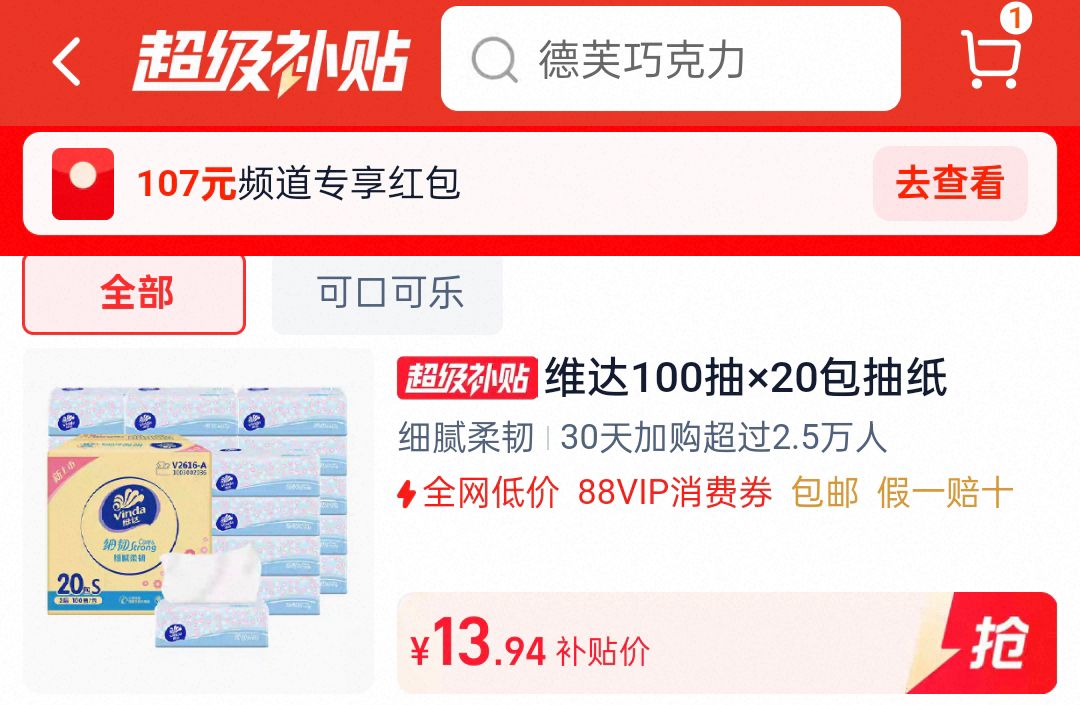Click the 德芙巧克力 search field
Screen dimensions: 1080x705
(x=670, y=59)
